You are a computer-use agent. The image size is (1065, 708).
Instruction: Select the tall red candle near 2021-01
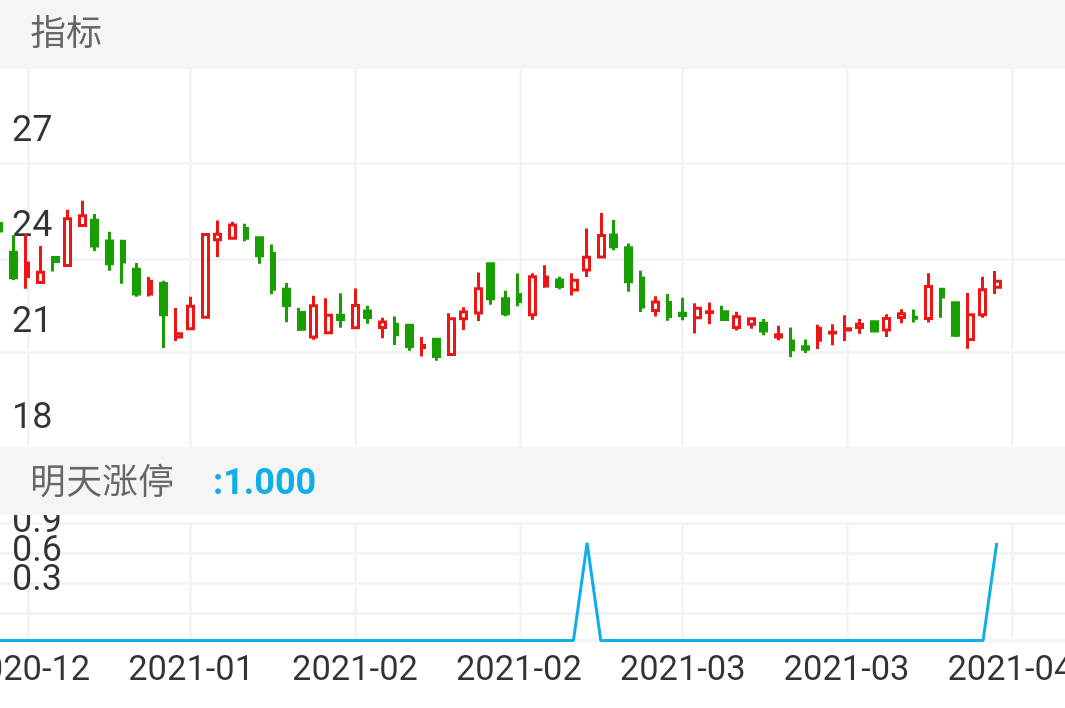point(205,276)
